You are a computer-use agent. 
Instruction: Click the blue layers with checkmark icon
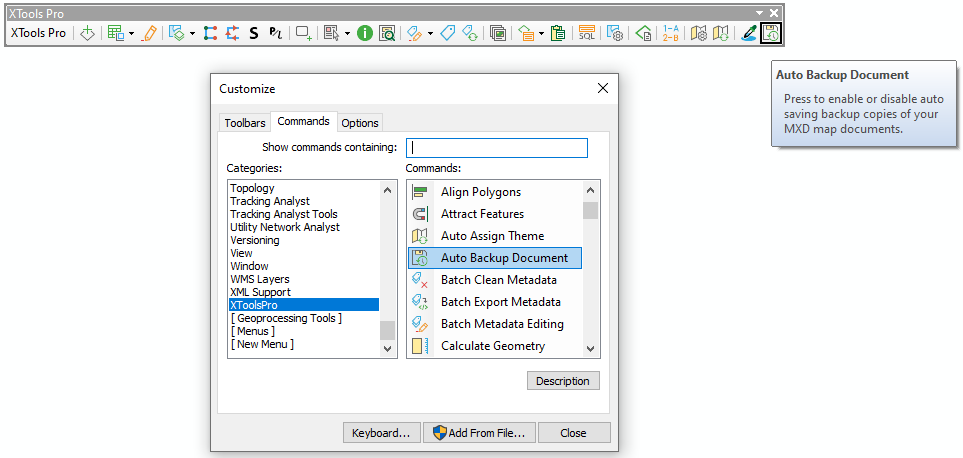coord(177,33)
